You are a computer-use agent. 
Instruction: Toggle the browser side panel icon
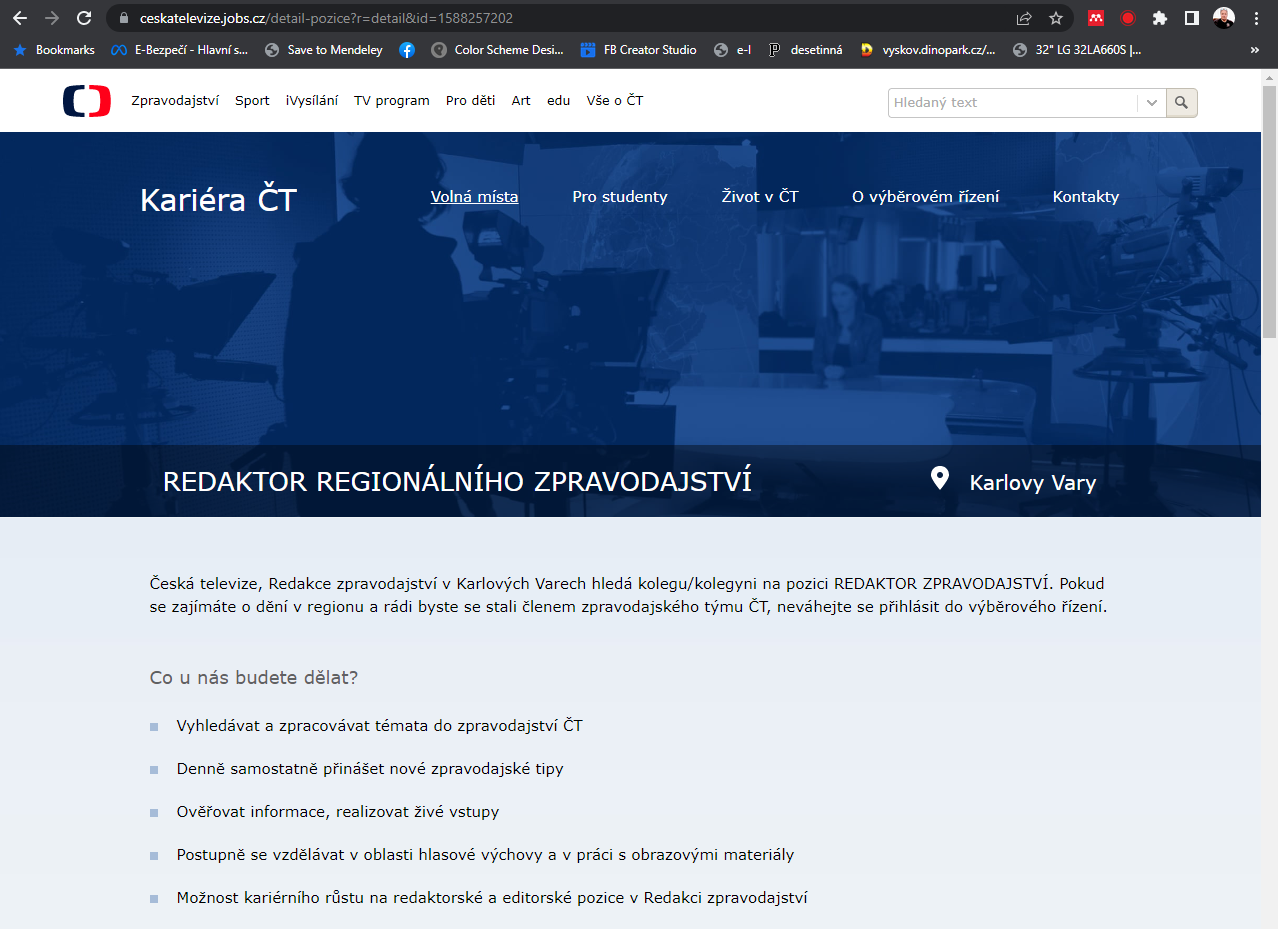pyautogui.click(x=1192, y=18)
